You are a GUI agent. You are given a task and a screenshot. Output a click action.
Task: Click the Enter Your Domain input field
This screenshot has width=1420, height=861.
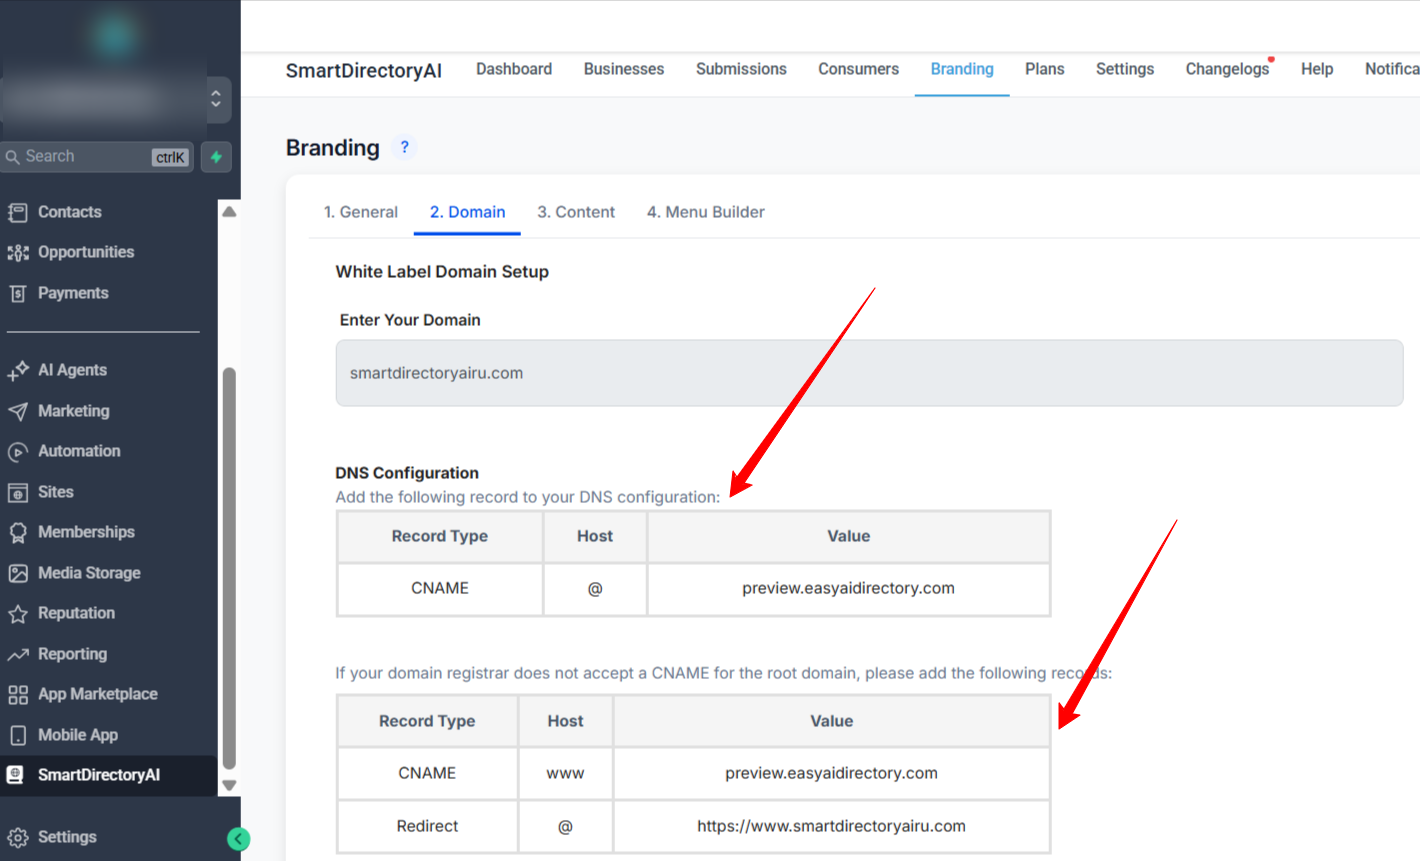coord(869,373)
